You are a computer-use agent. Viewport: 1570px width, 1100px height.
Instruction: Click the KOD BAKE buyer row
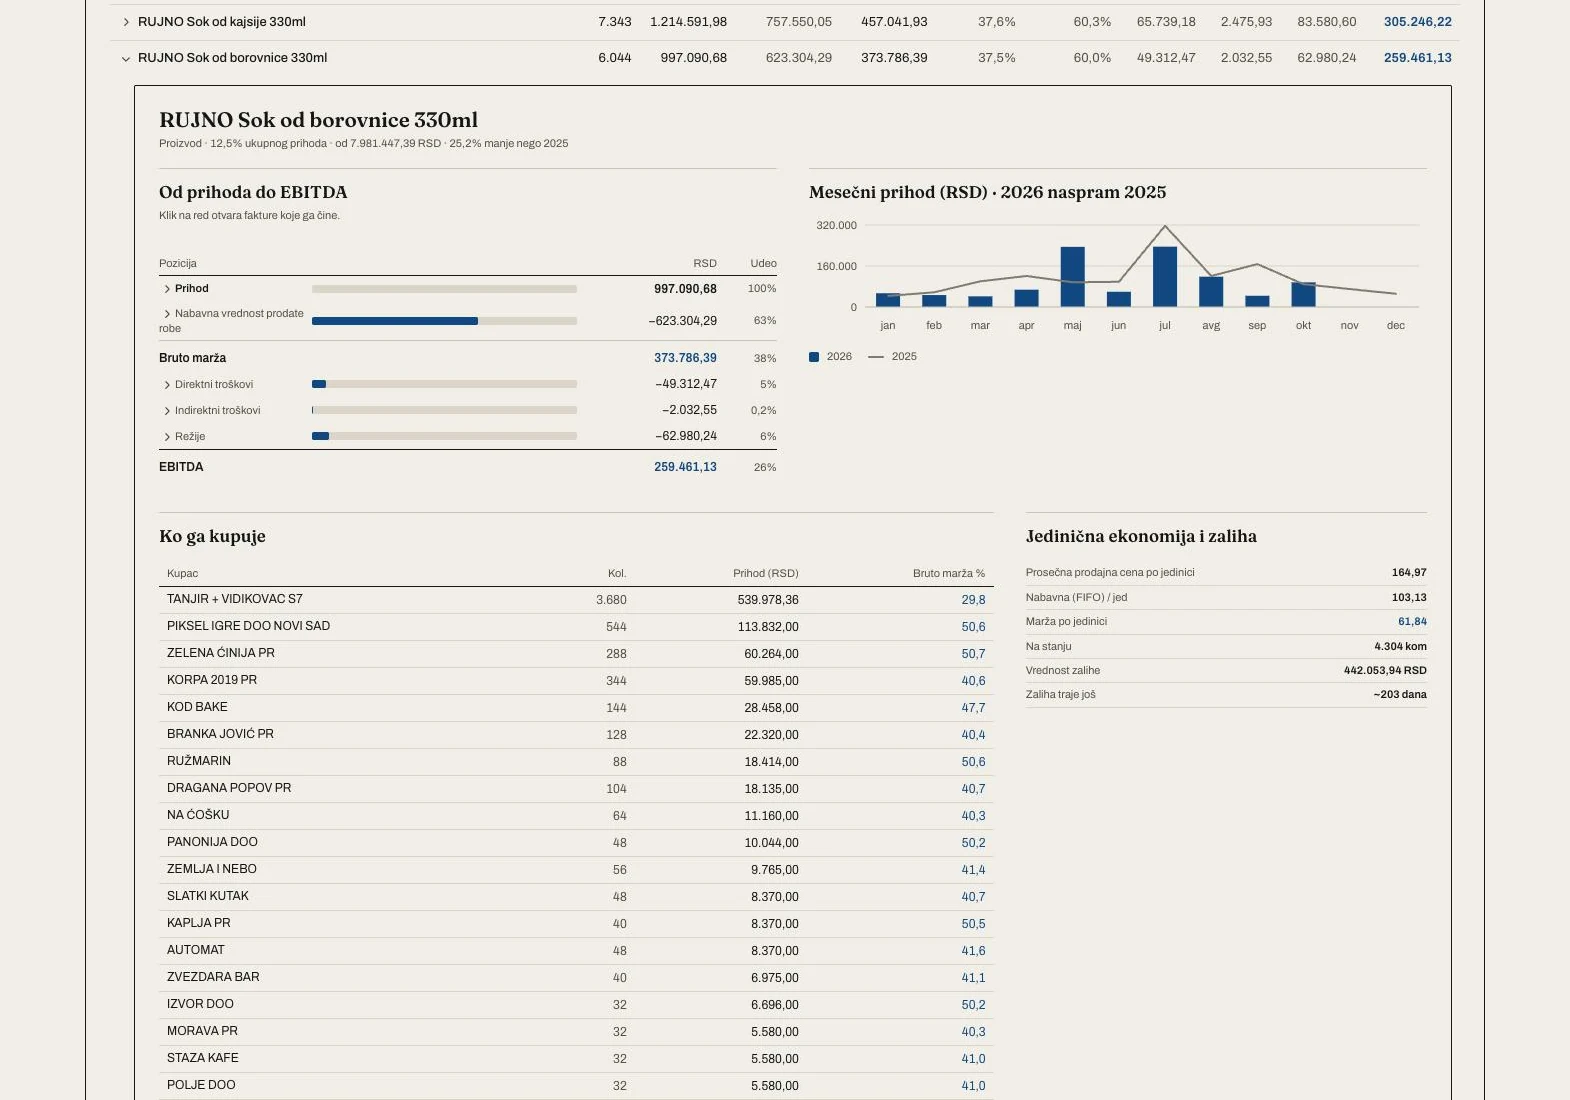(x=576, y=708)
